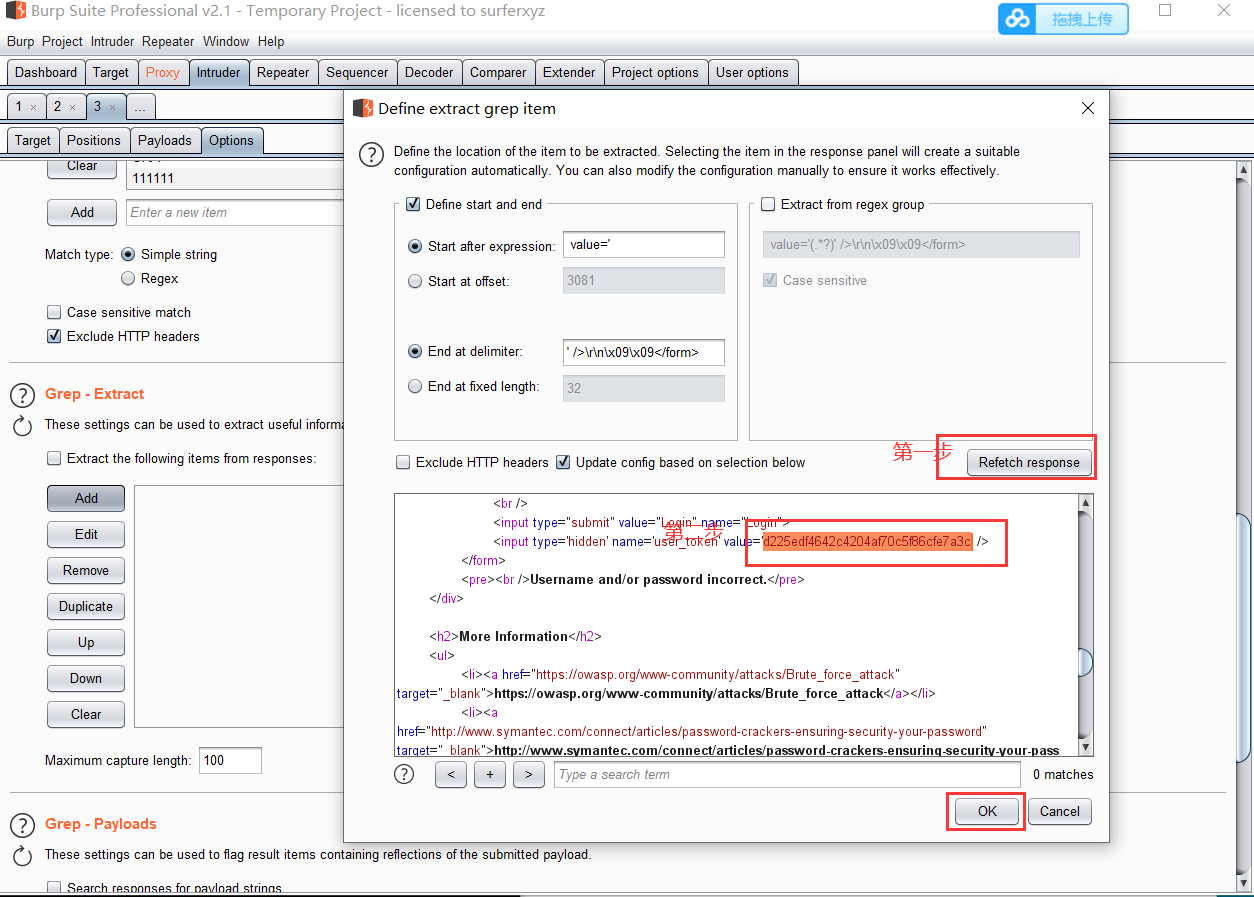Click the Burp logo in the dialog title
Viewport: 1254px width, 897px height.
point(365,108)
